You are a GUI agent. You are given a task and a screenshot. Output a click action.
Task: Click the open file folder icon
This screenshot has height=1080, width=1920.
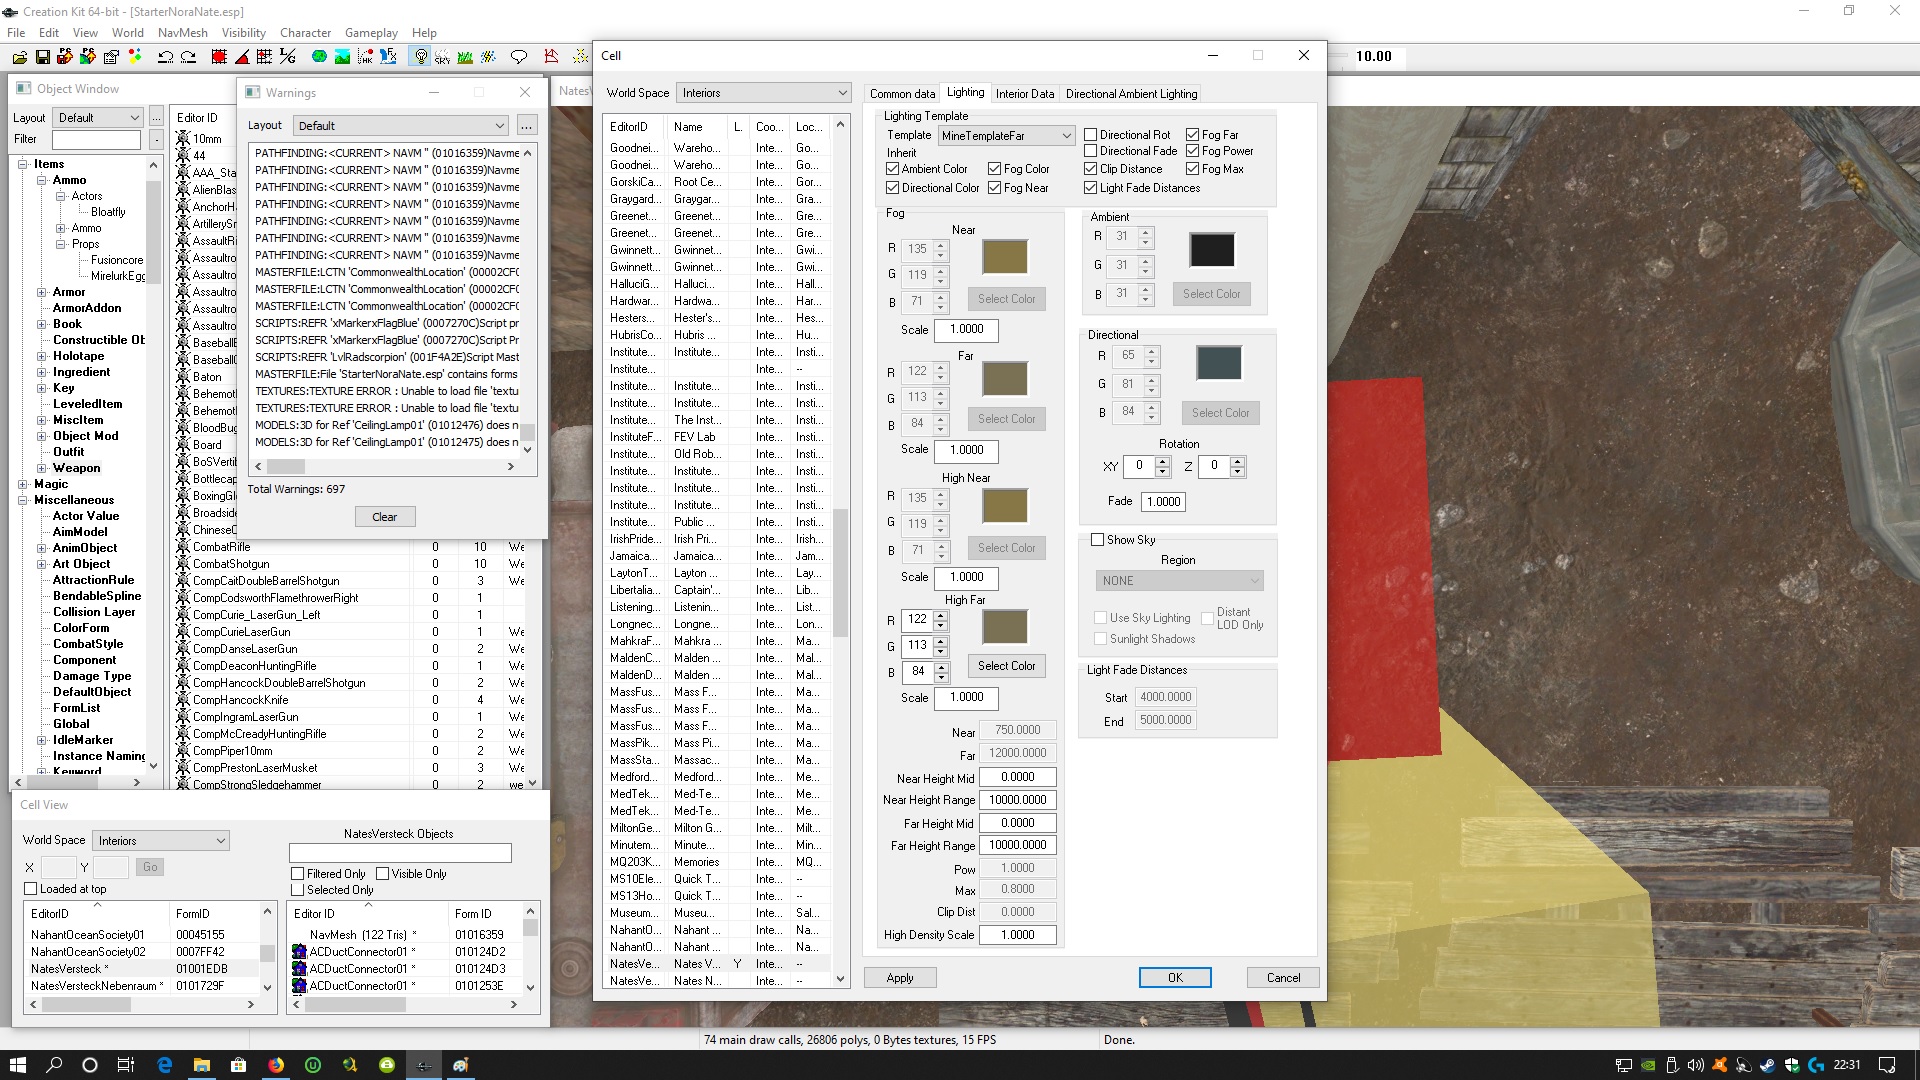20,57
